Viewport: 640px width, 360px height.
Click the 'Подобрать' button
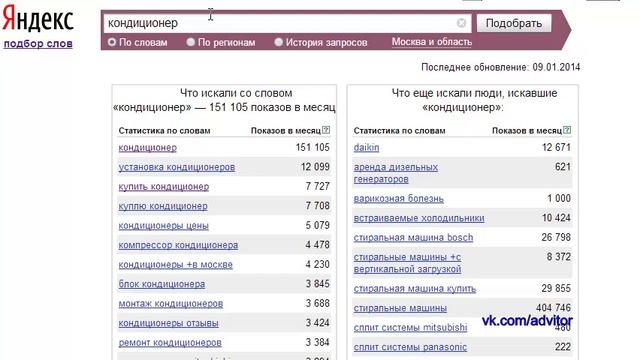(x=514, y=23)
